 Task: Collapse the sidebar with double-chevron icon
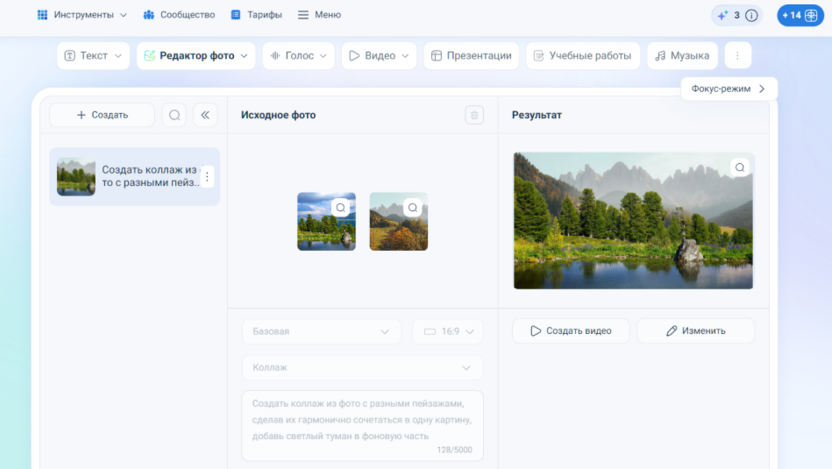[x=205, y=115]
